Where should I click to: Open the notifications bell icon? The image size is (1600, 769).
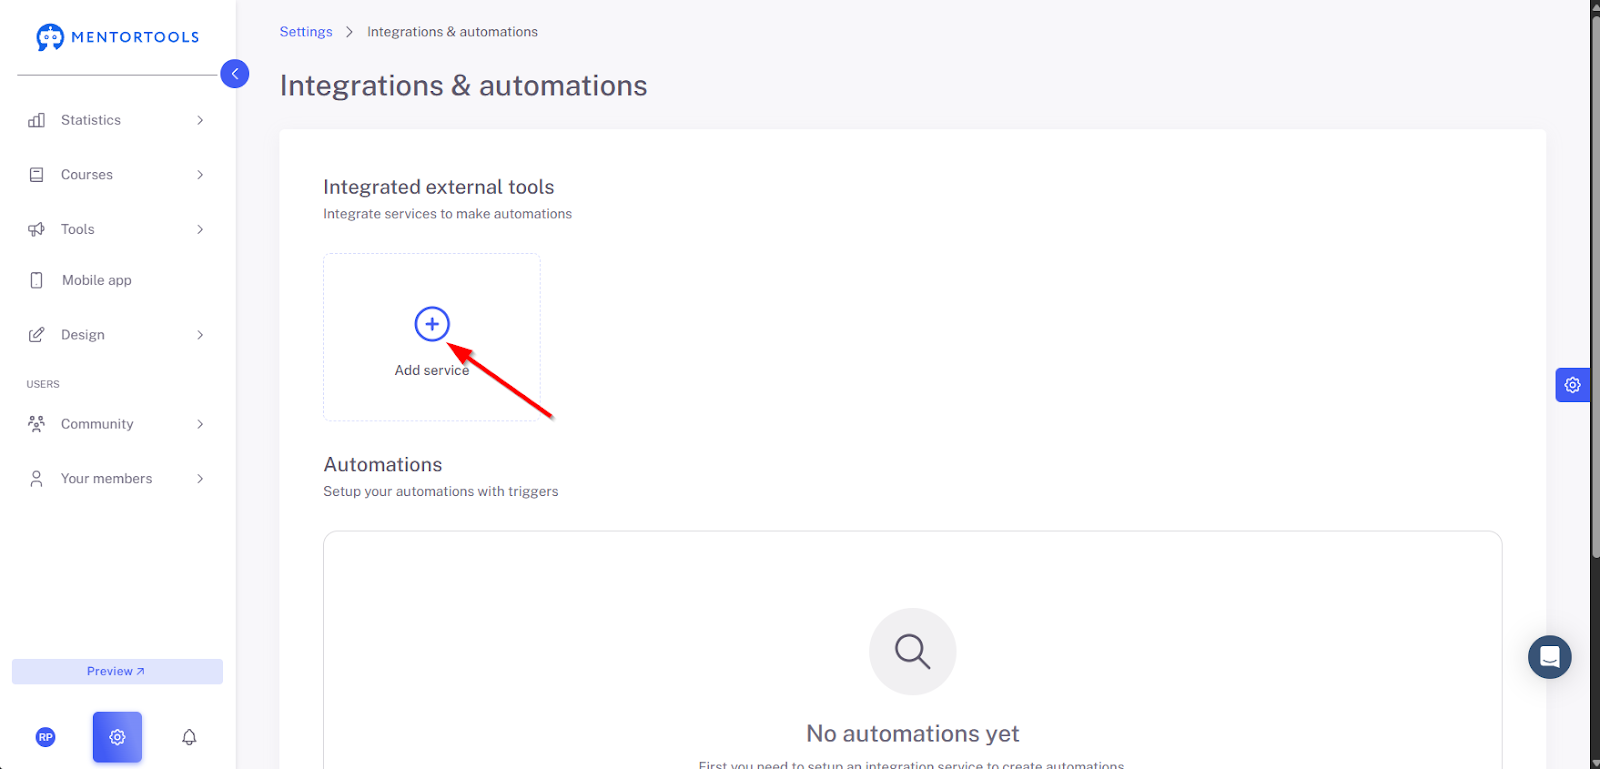(189, 737)
